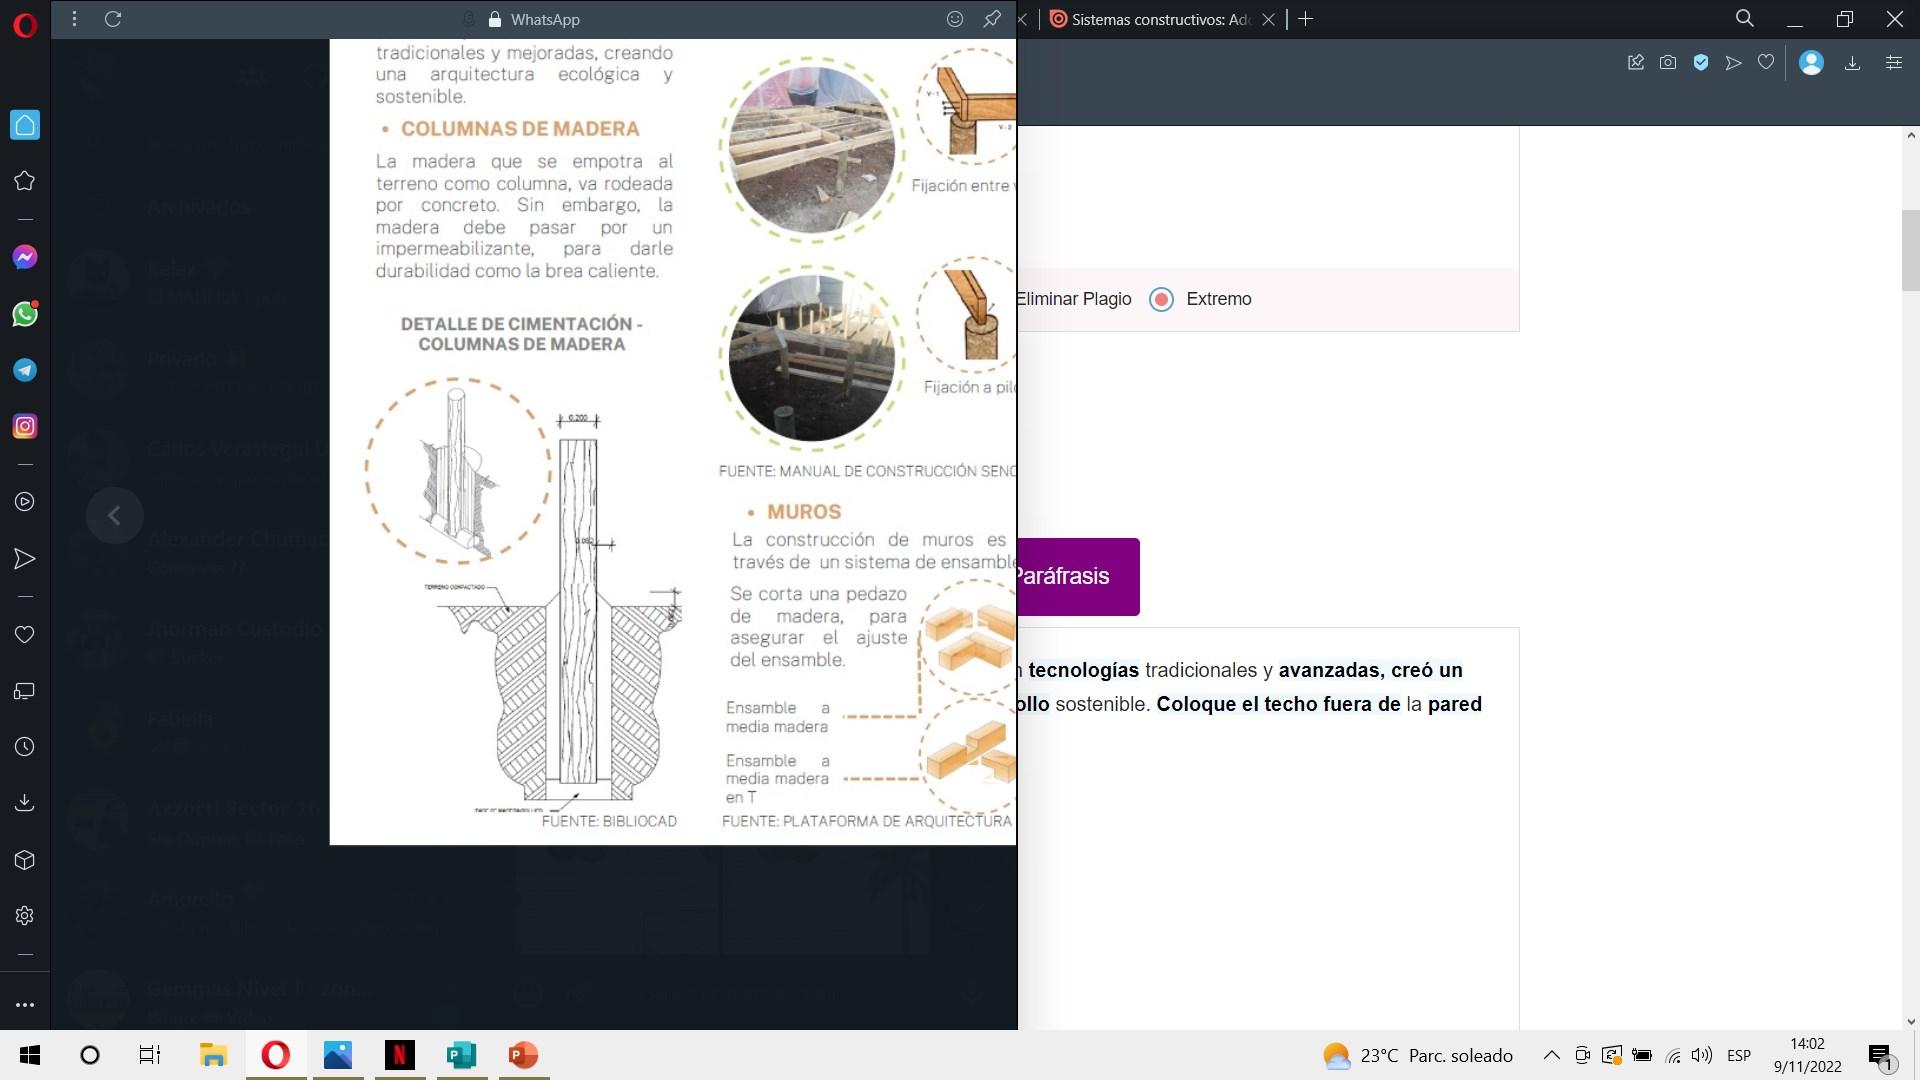Open Messenger in the Opera sidebar
Screen dimensions: 1920x1080
pos(25,258)
